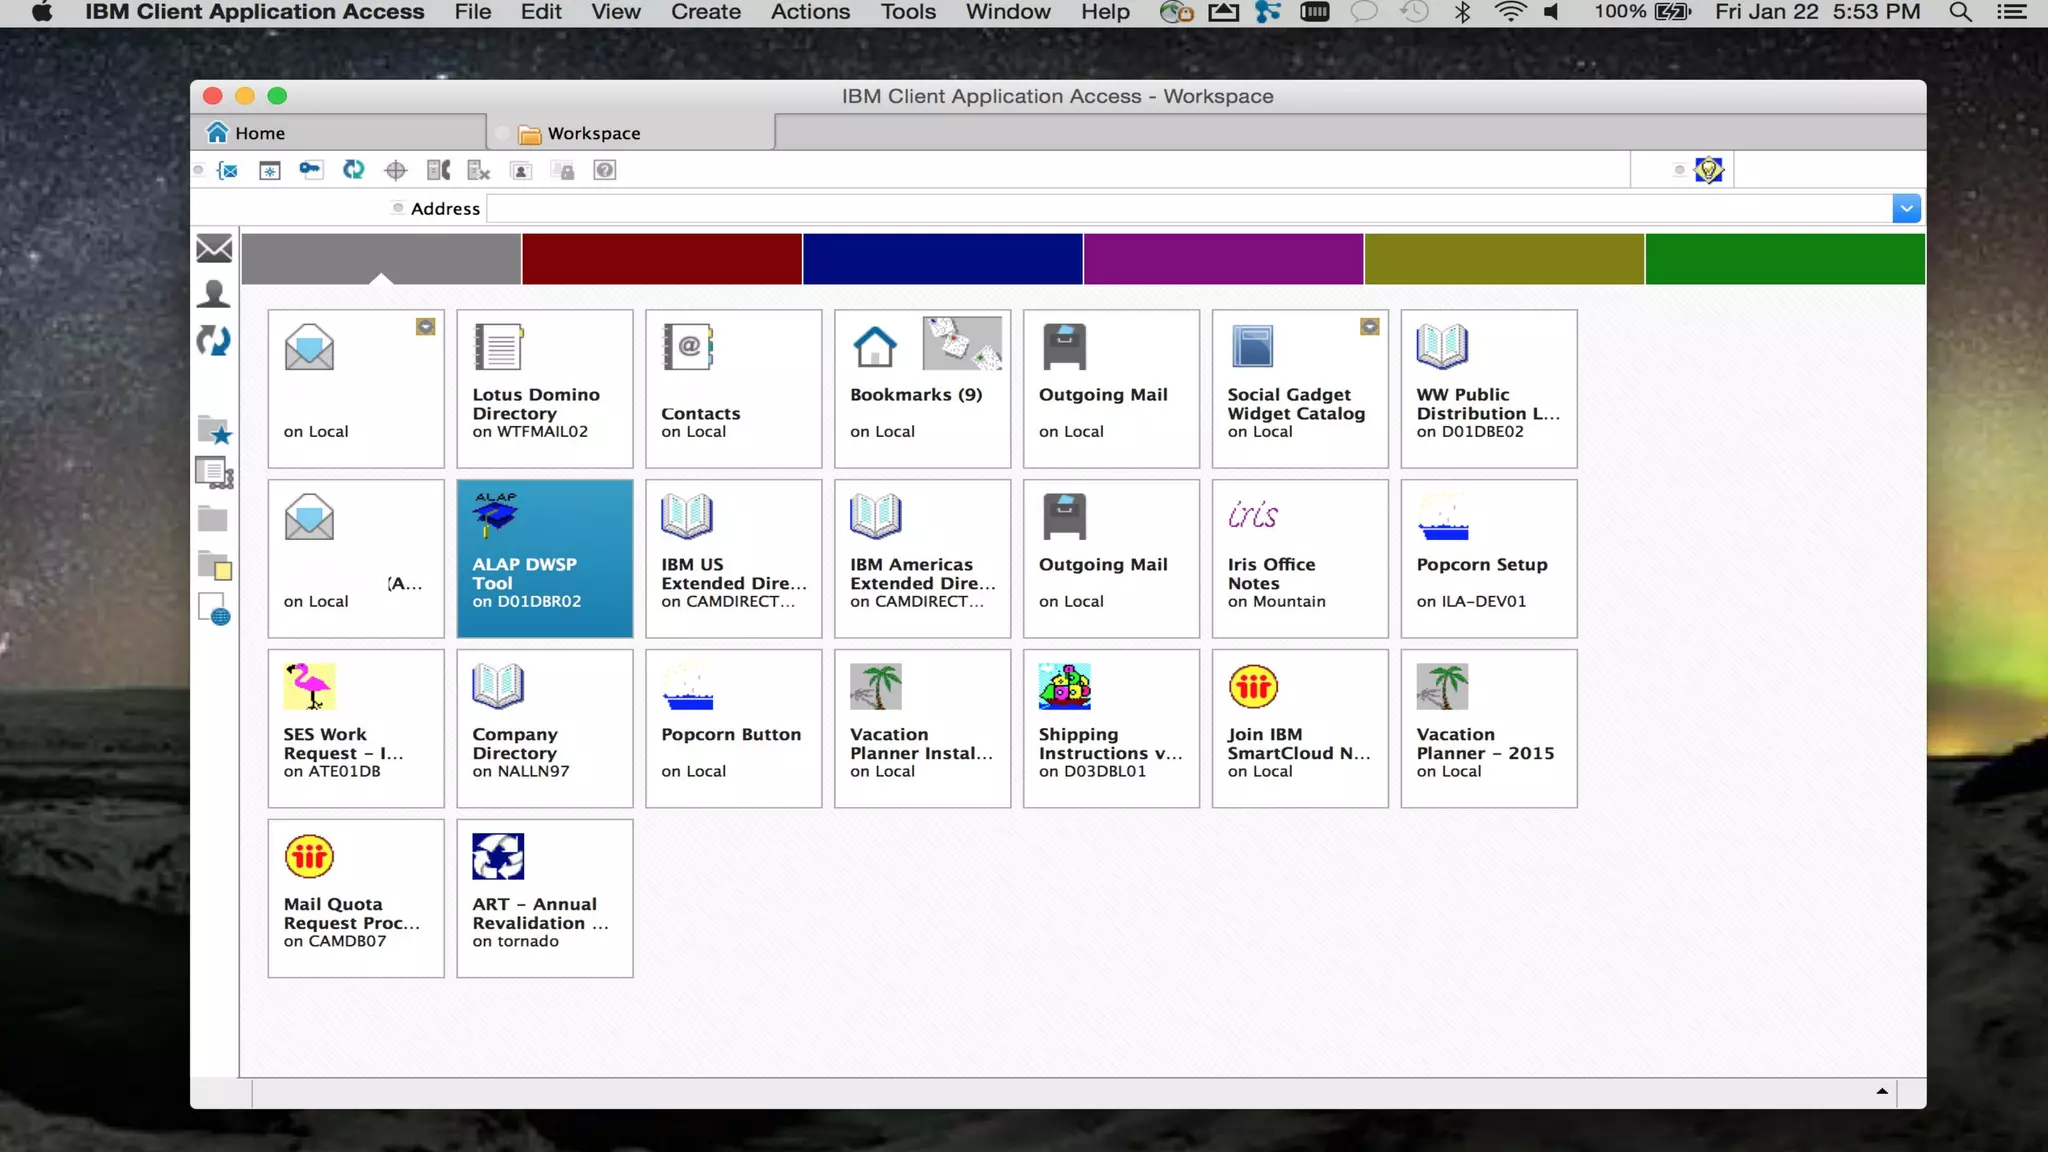
Task: Expand the status bar up-arrow at bottom right
Action: 1882,1091
